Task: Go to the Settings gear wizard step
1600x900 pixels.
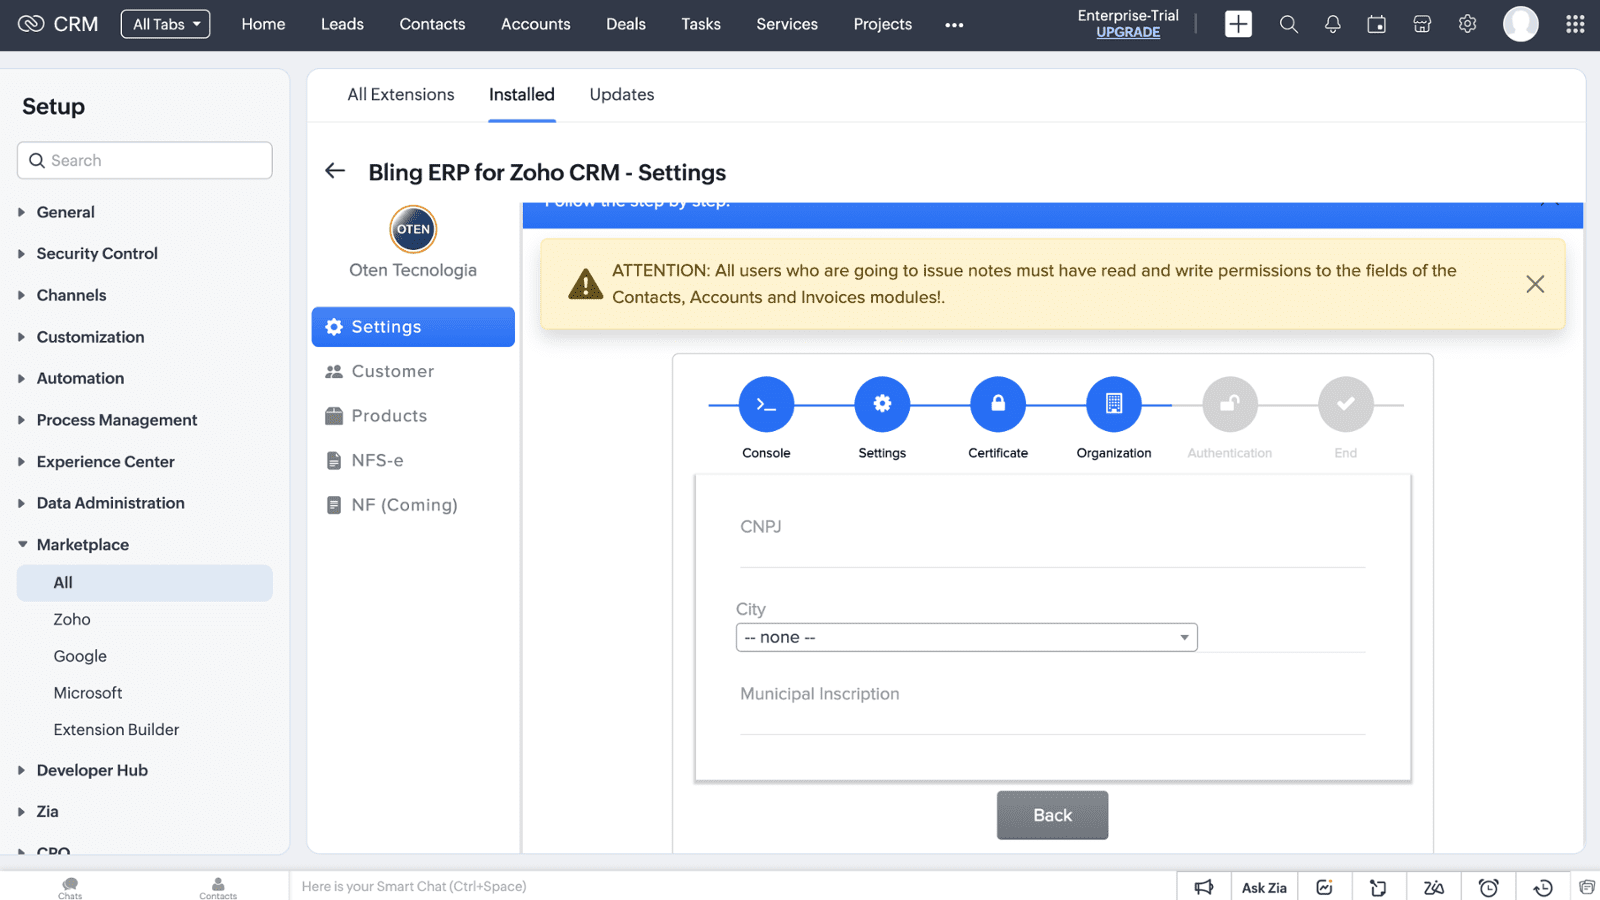Action: click(882, 404)
